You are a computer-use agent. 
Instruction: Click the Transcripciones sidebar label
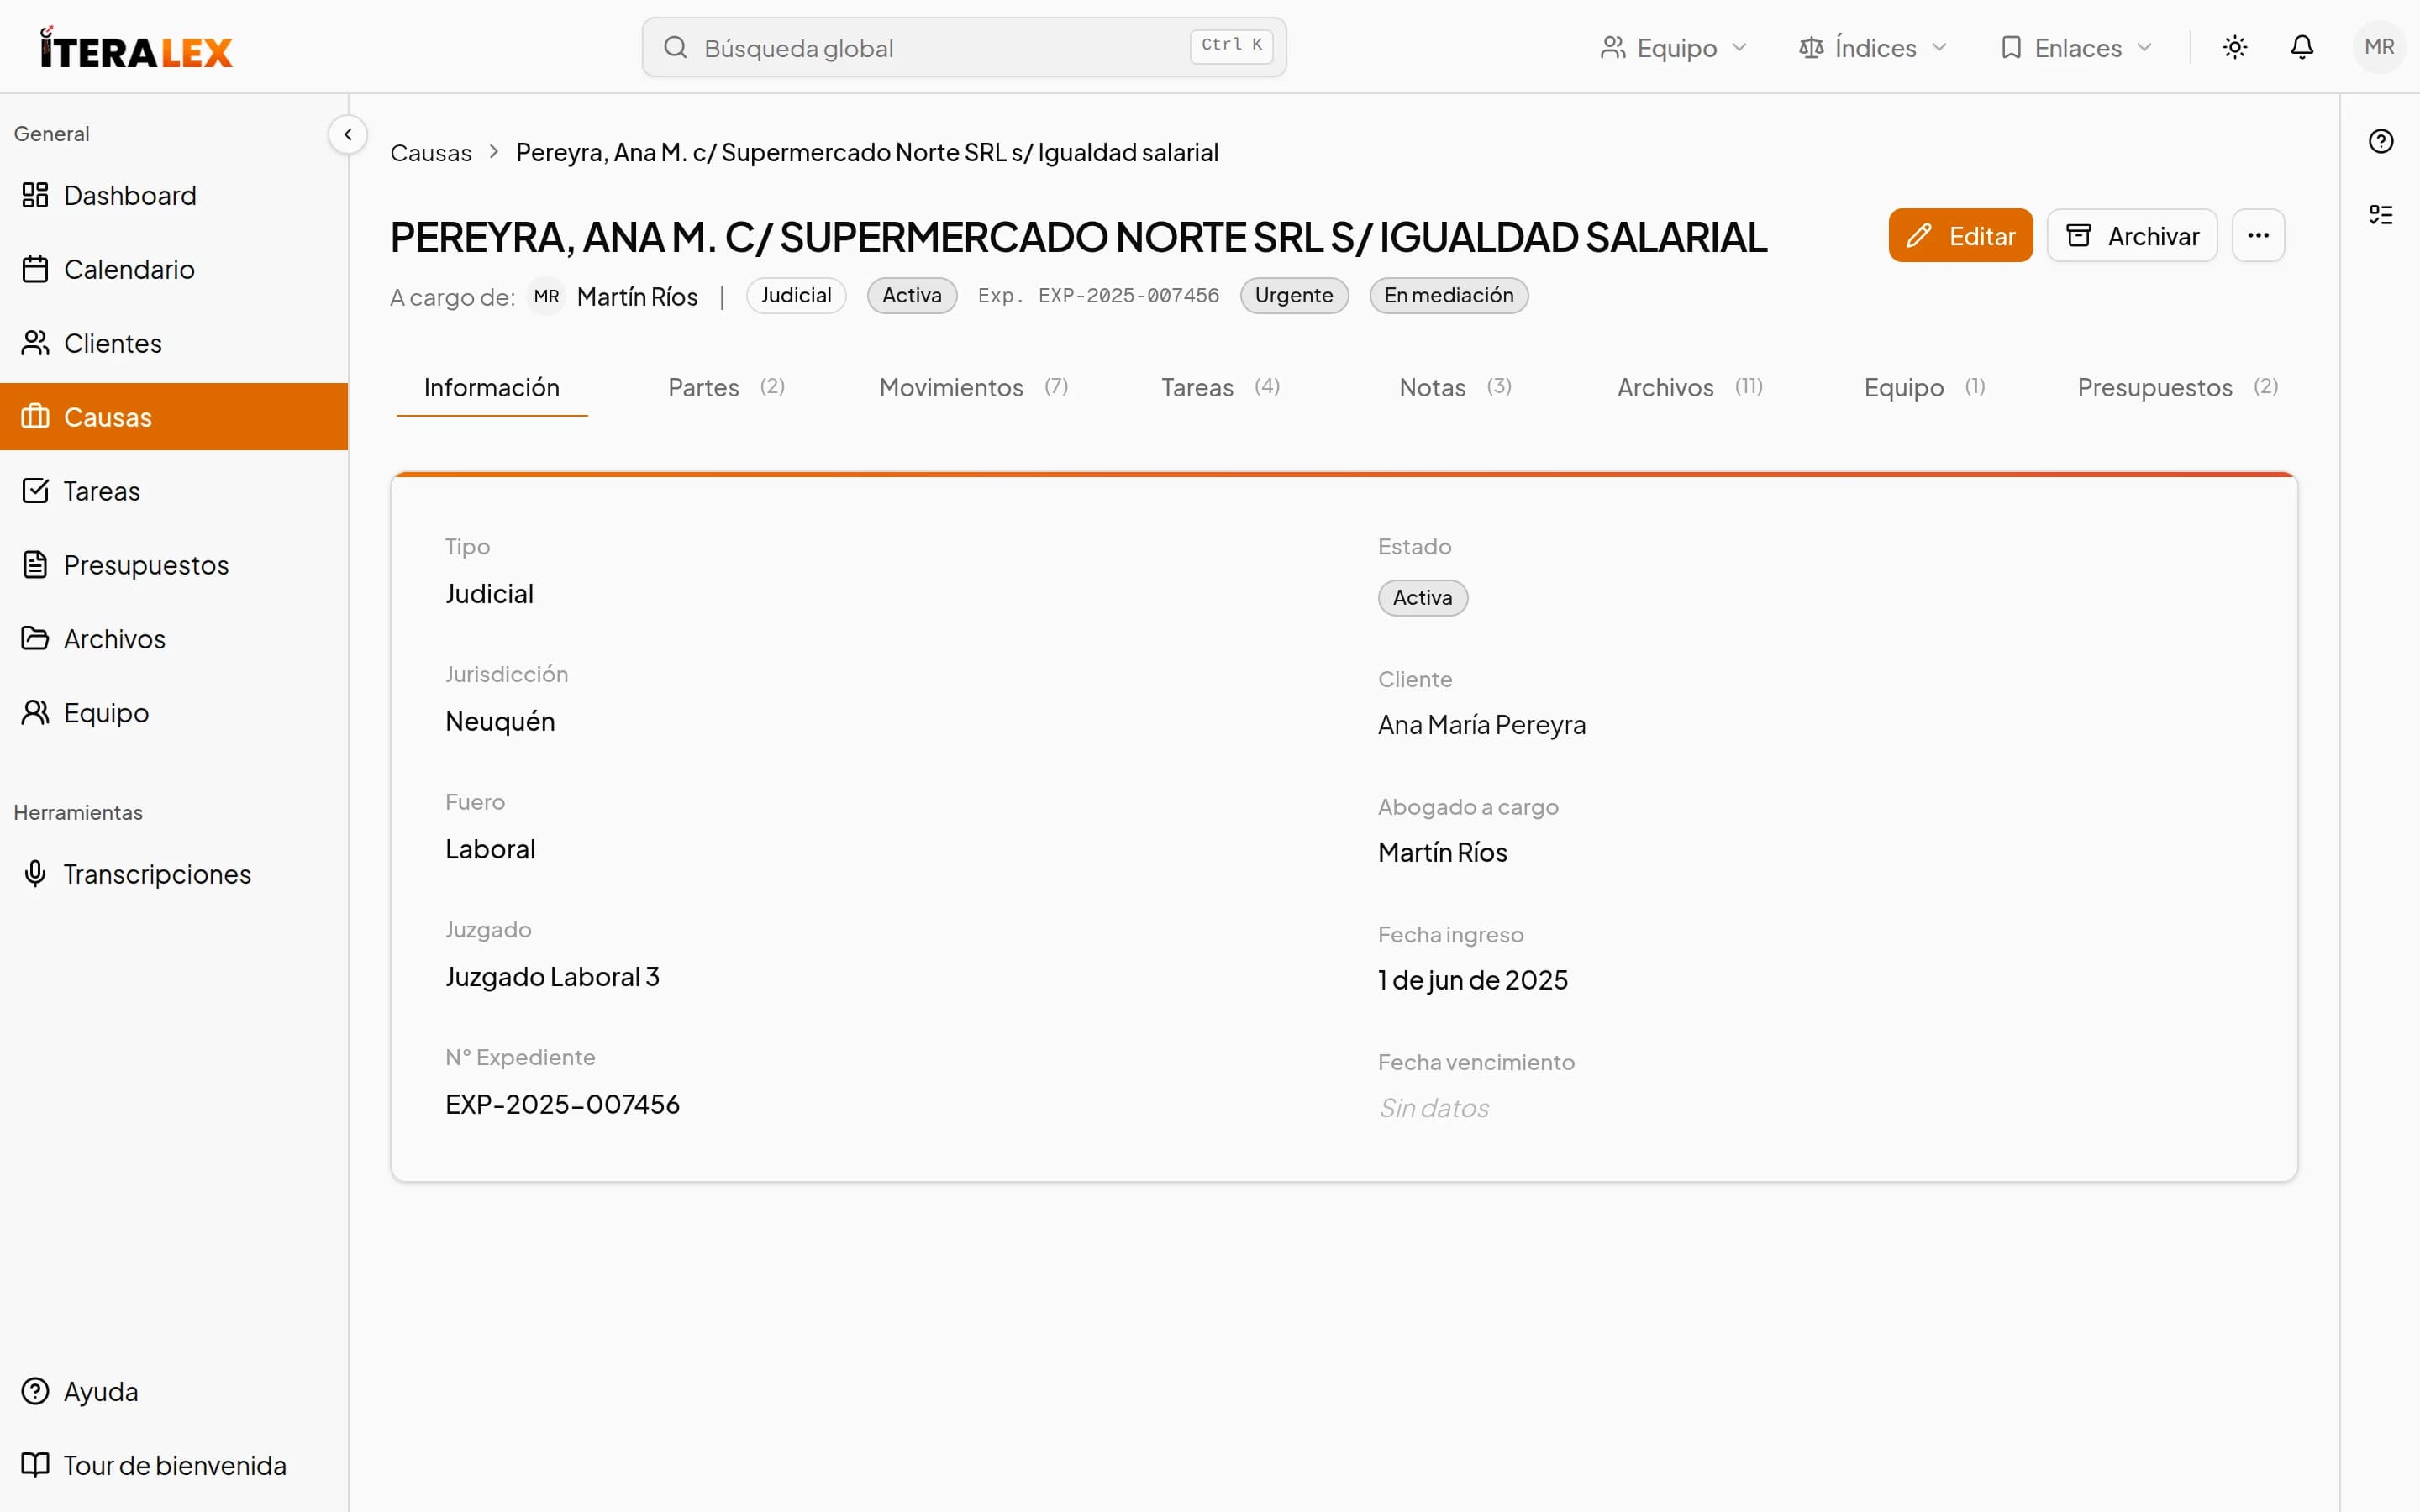(x=157, y=874)
